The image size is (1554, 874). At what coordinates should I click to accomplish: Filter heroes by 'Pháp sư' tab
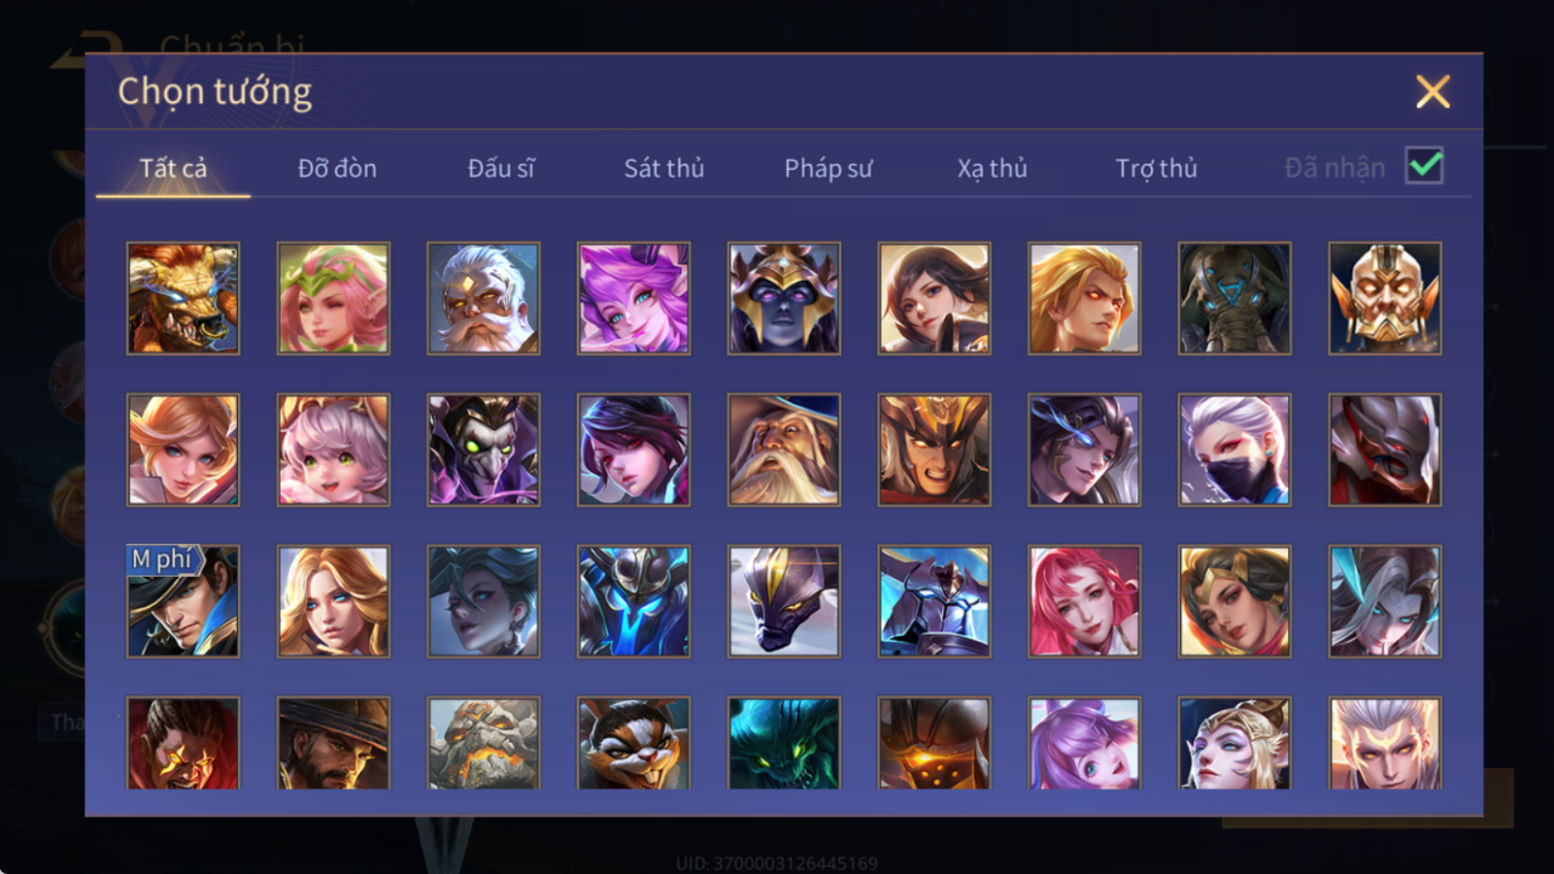[828, 168]
